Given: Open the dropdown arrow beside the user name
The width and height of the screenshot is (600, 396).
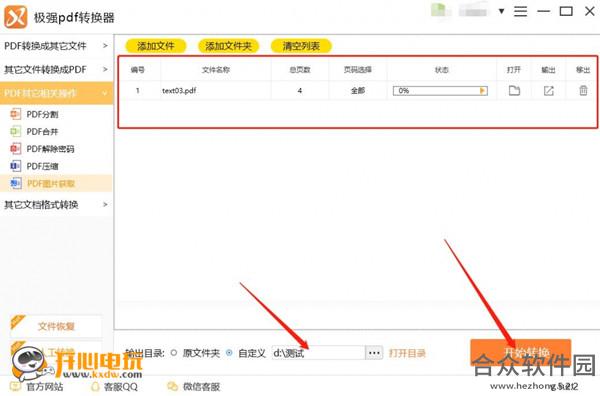Looking at the screenshot, I should [x=501, y=11].
